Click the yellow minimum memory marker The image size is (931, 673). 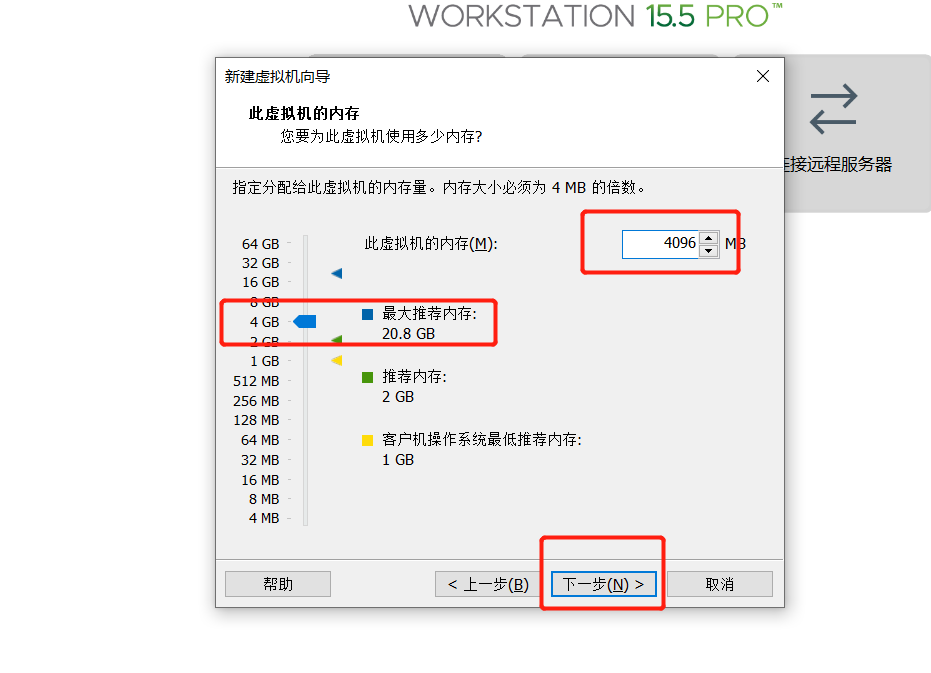pyautogui.click(x=337, y=360)
